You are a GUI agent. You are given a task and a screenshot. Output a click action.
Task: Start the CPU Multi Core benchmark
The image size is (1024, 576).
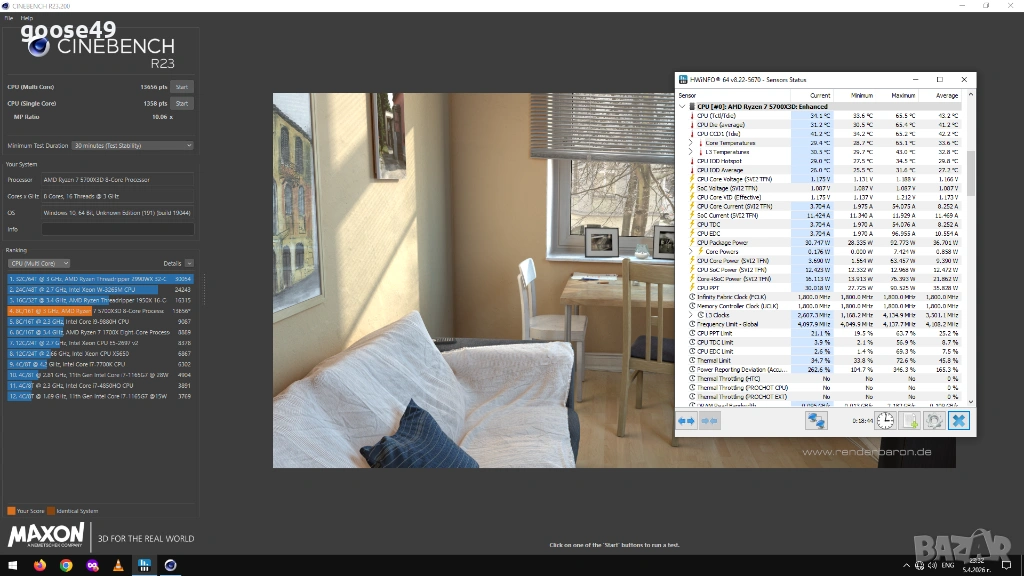[x=181, y=87]
